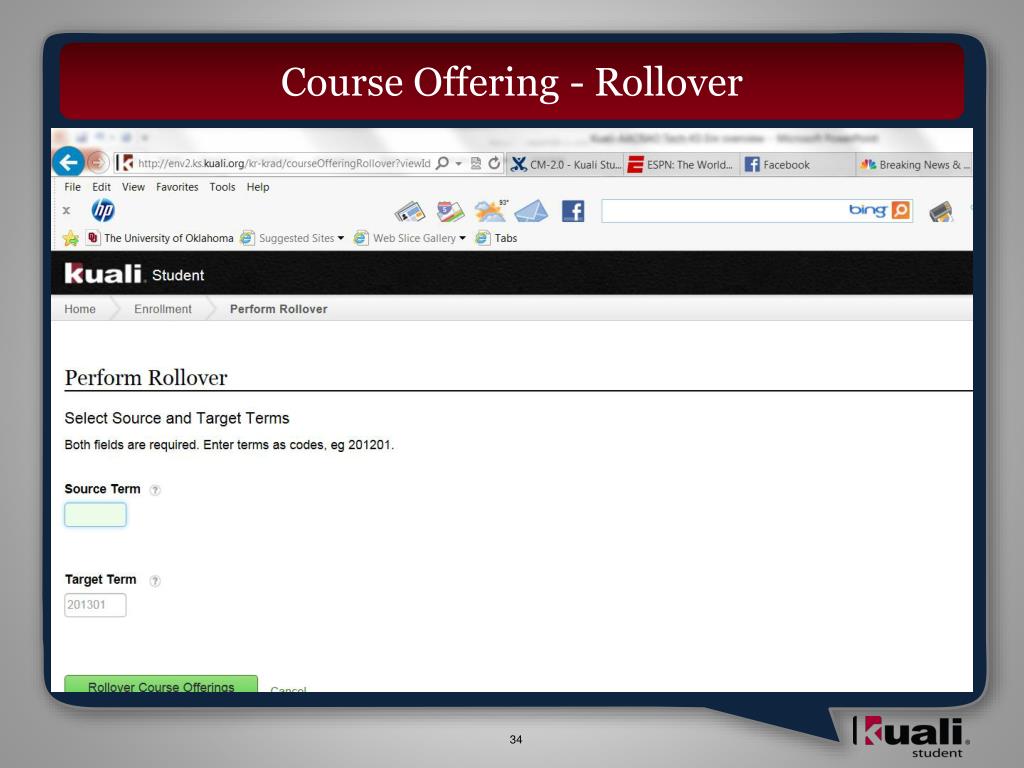The image size is (1024, 768).
Task: Click the Rollover Course Offerings button
Action: [x=161, y=684]
